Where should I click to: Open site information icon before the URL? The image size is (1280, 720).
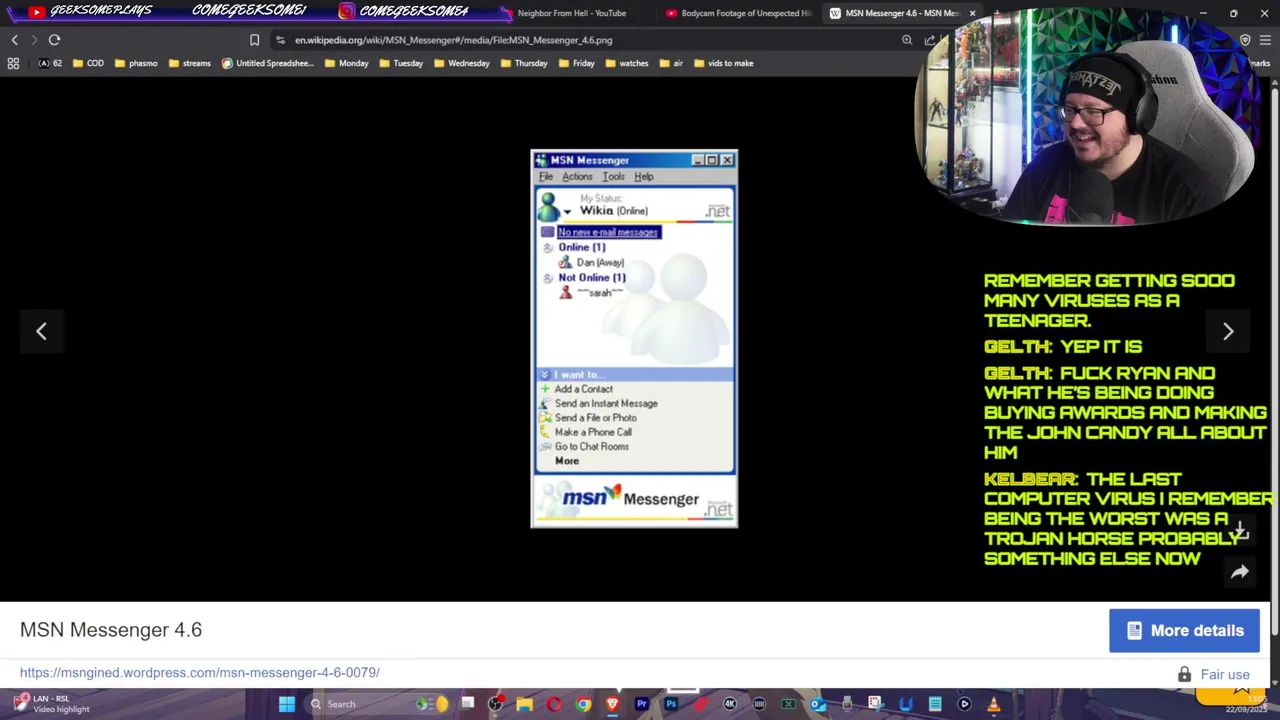[x=280, y=40]
